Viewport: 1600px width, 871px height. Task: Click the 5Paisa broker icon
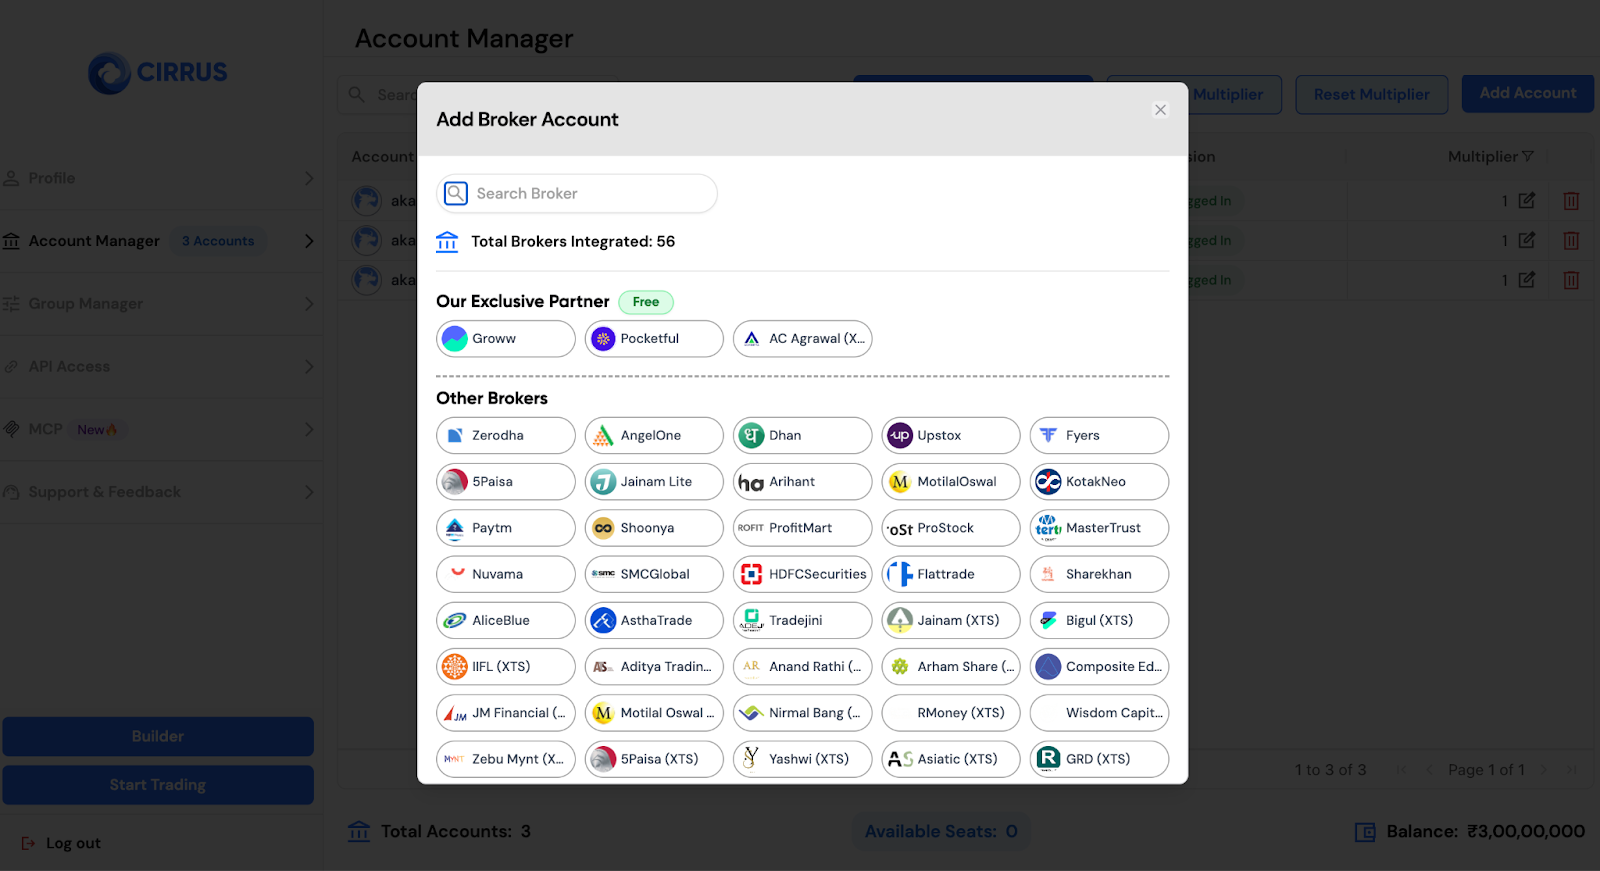click(455, 482)
